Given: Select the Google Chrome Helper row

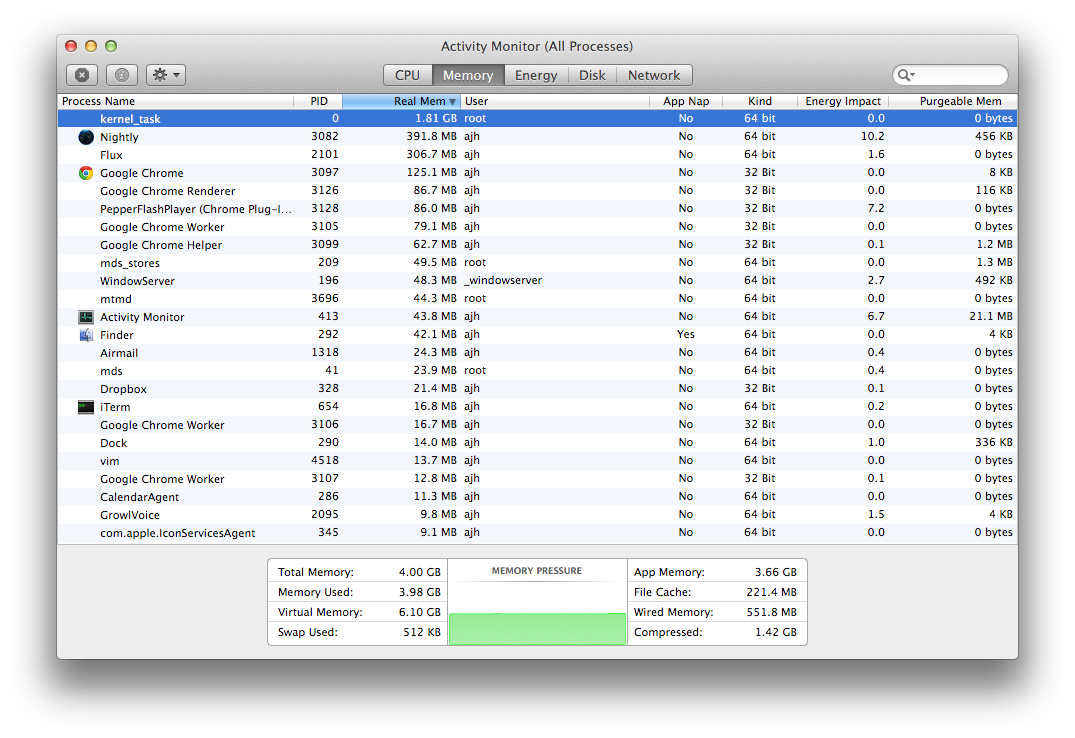Looking at the screenshot, I should coord(538,244).
